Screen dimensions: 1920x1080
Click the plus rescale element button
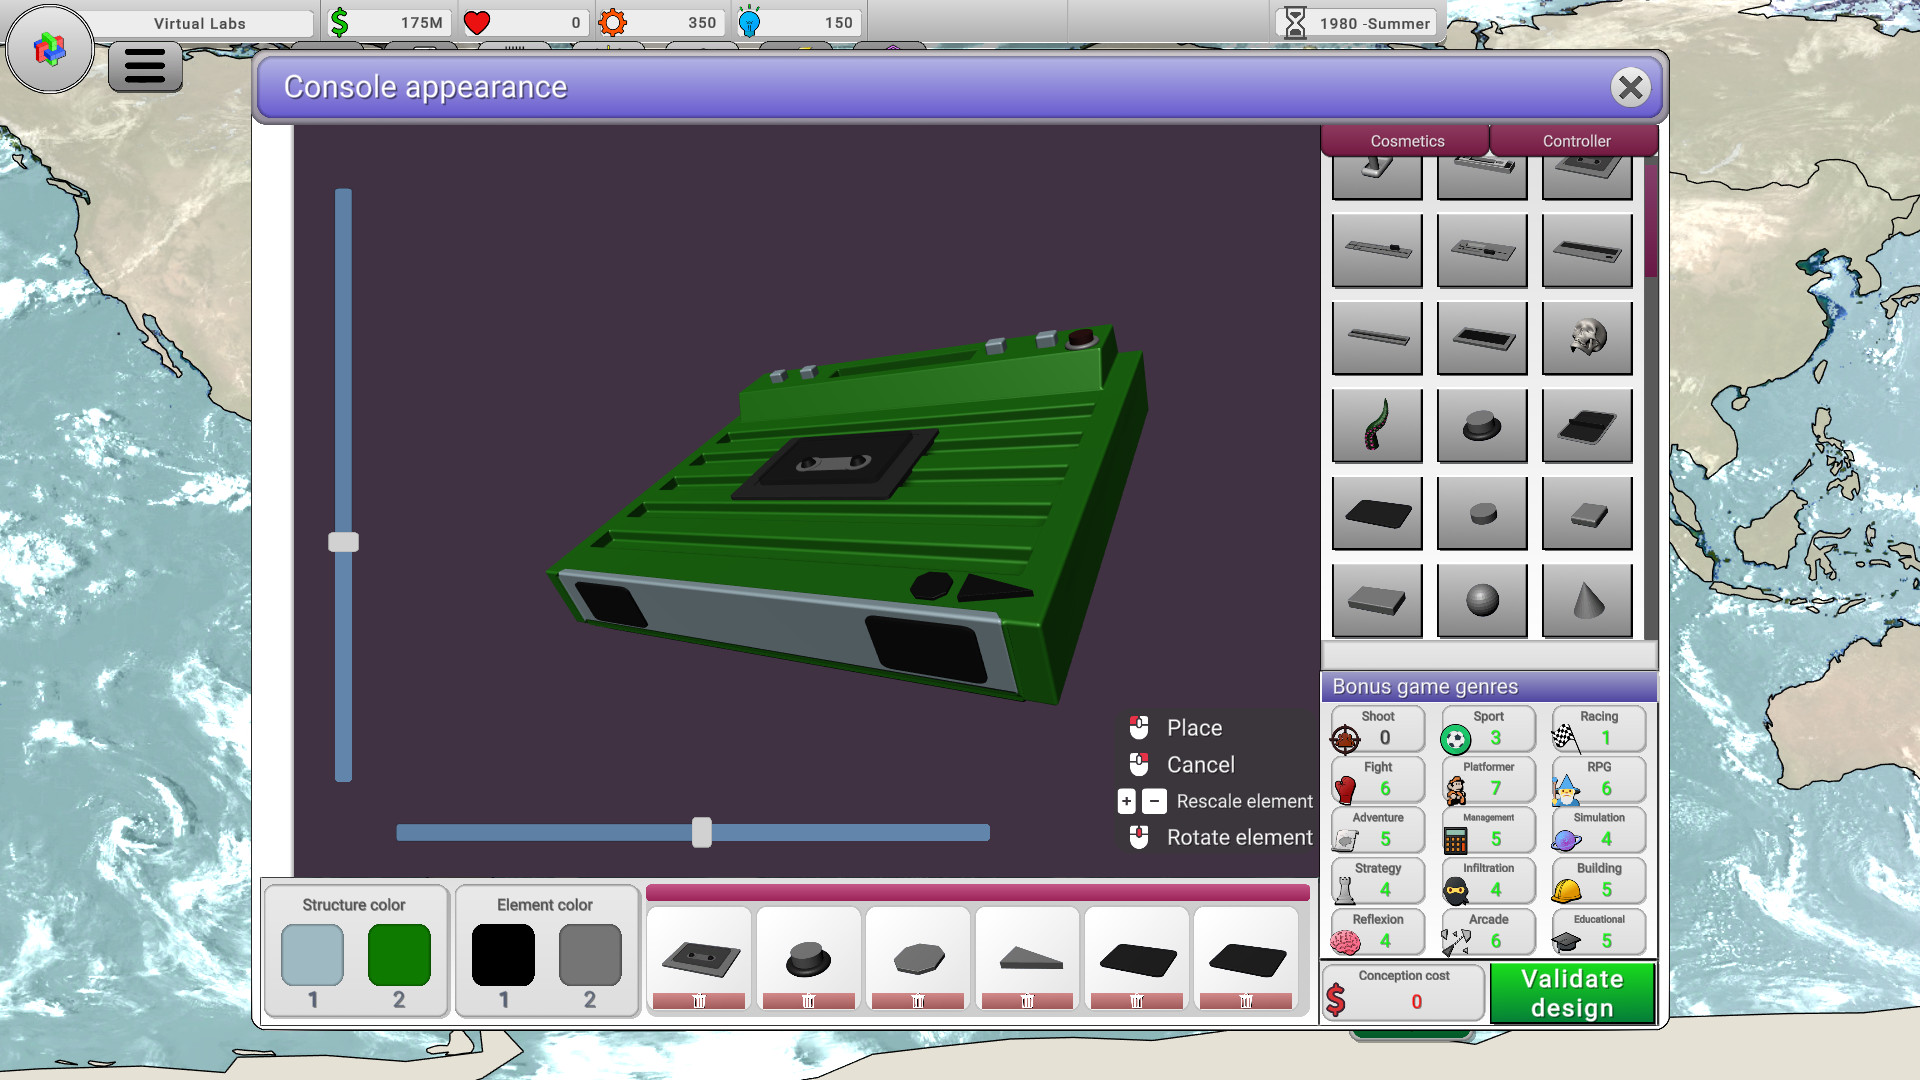tap(1127, 801)
